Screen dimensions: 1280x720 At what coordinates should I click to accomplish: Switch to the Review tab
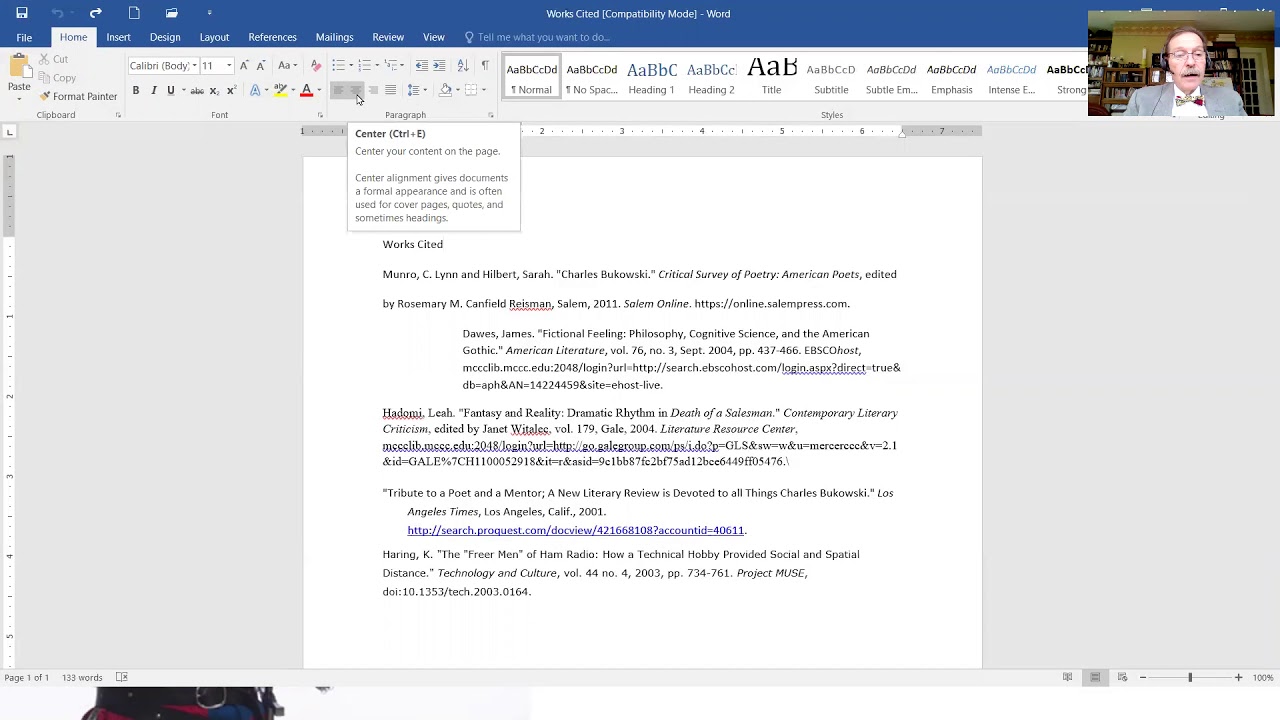[x=388, y=37]
